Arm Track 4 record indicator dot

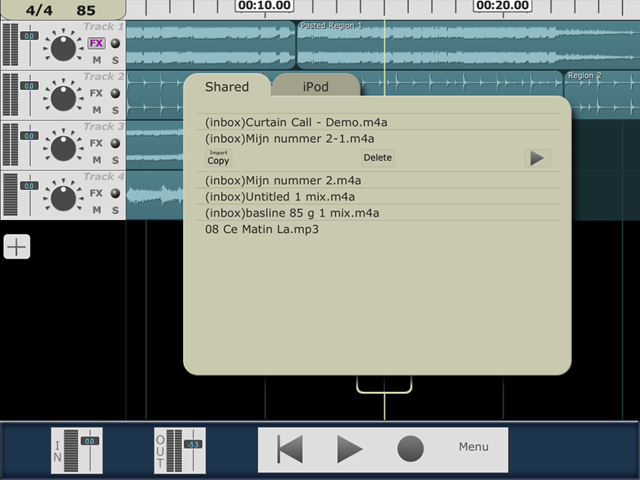(115, 194)
